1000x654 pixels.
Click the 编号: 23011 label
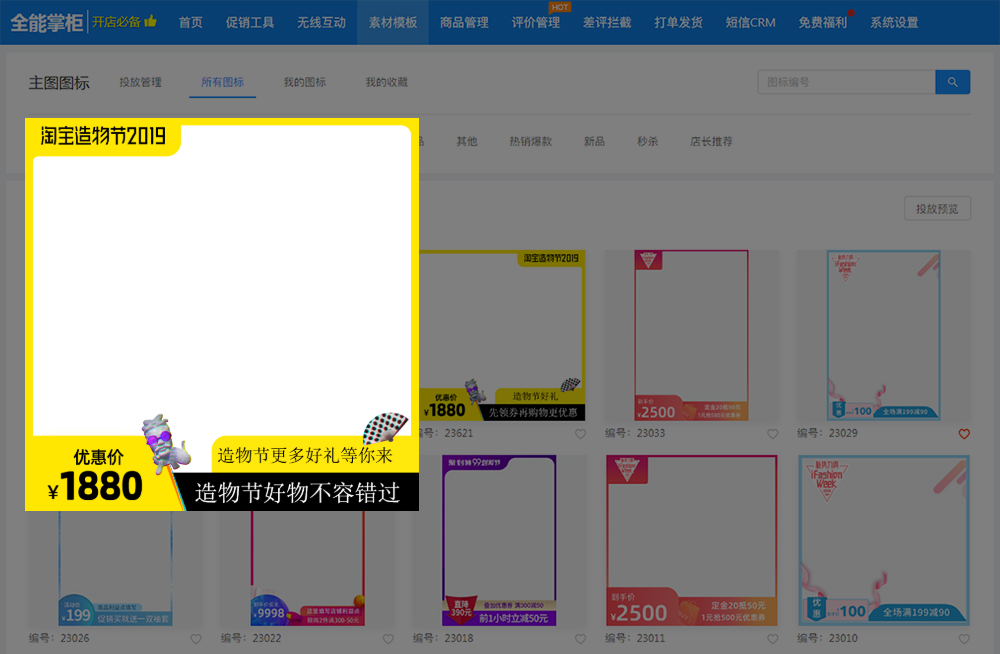pyautogui.click(x=635, y=638)
